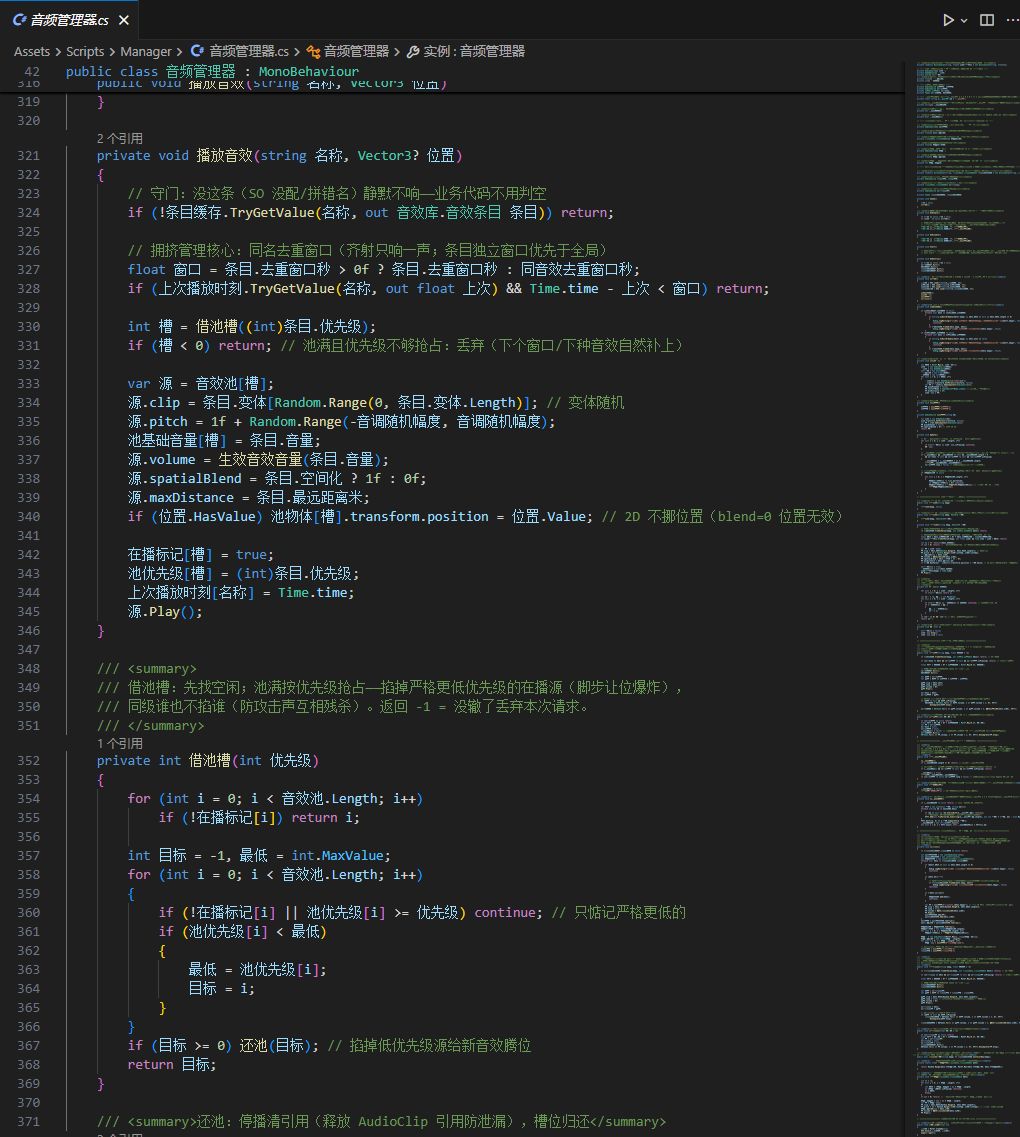The height and width of the screenshot is (1137, 1020).
Task: Select the 音频管理器.cs tab
Action: tap(69, 20)
